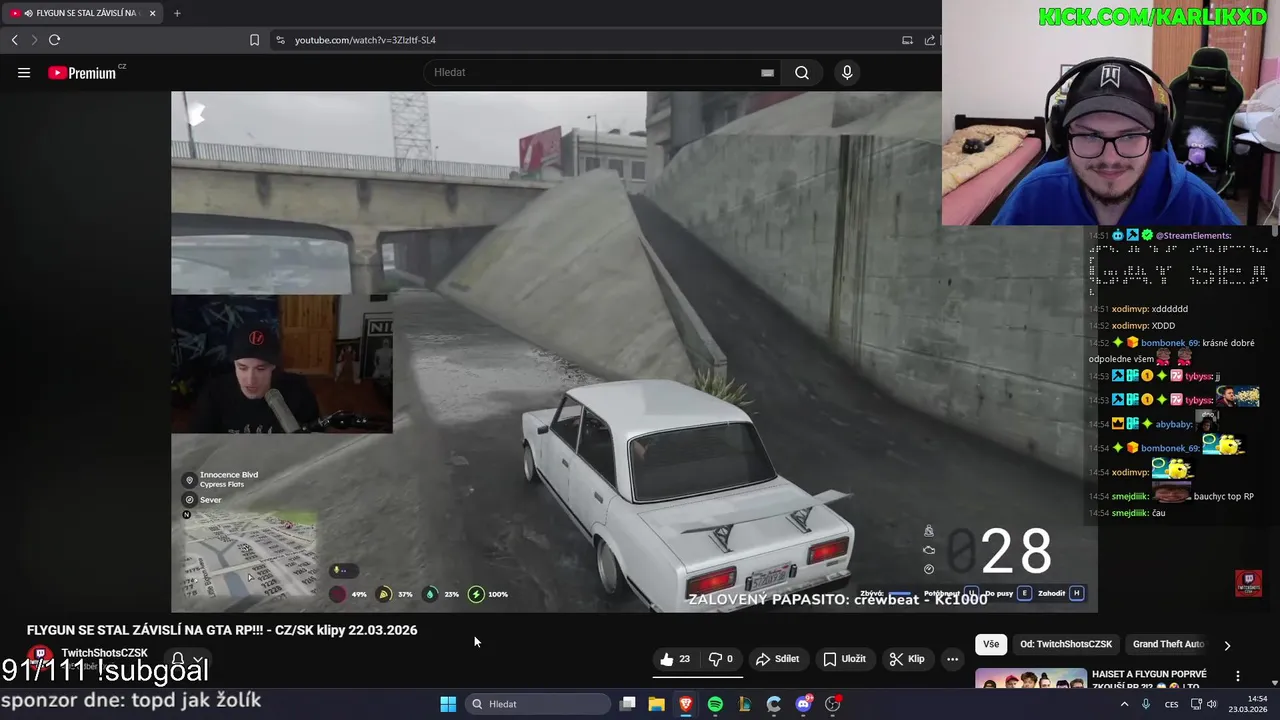This screenshot has width=1280, height=720.
Task: Open a new browser tab
Action: click(x=177, y=13)
